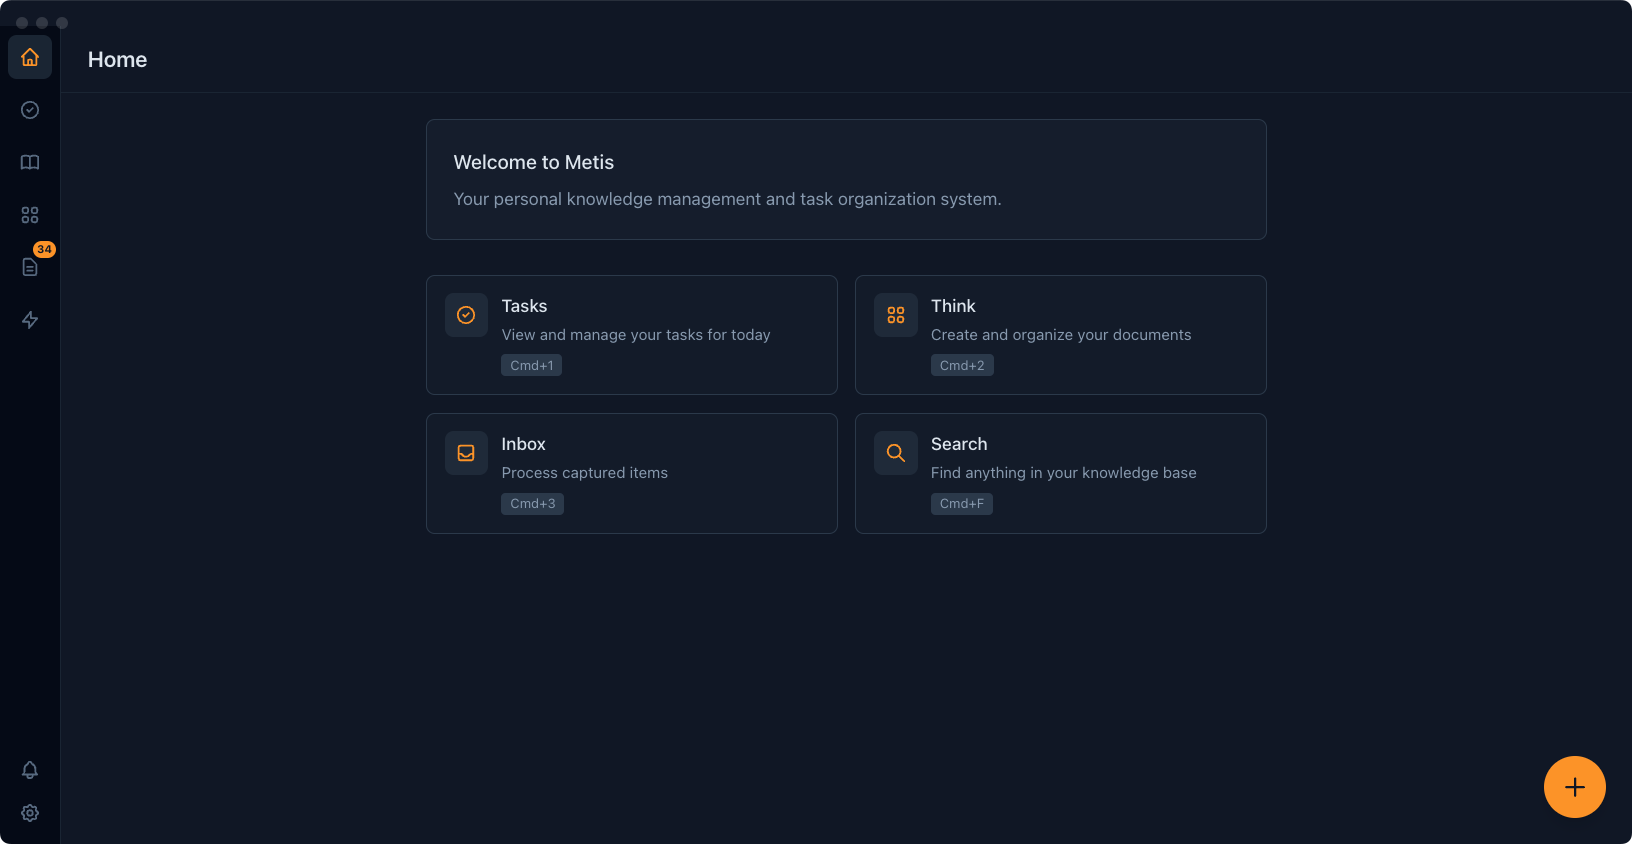Image resolution: width=1632 pixels, height=844 pixels.
Task: Click the Inbox card tray icon
Action: pyautogui.click(x=466, y=453)
